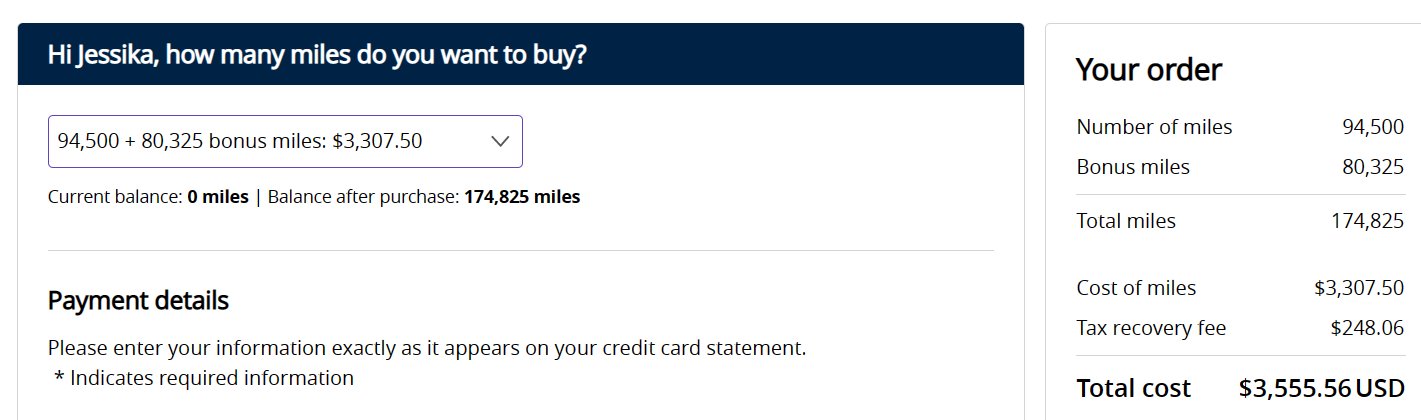Image resolution: width=1421 pixels, height=420 pixels.
Task: Click the $3,307.50 cost value in order summary
Action: click(x=1359, y=288)
